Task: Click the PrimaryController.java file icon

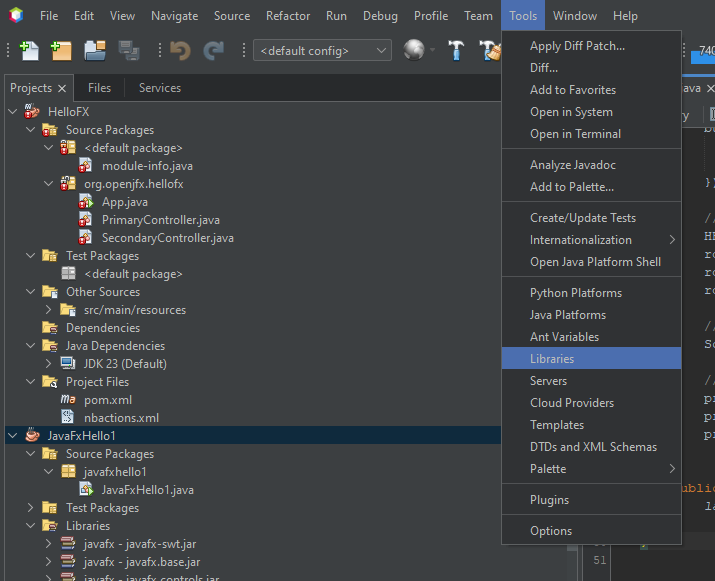Action: click(85, 219)
